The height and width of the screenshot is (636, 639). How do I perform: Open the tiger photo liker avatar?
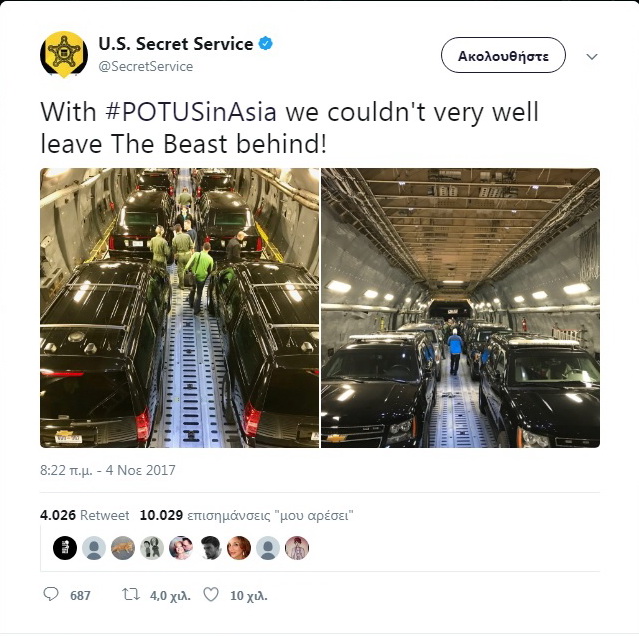pos(123,548)
